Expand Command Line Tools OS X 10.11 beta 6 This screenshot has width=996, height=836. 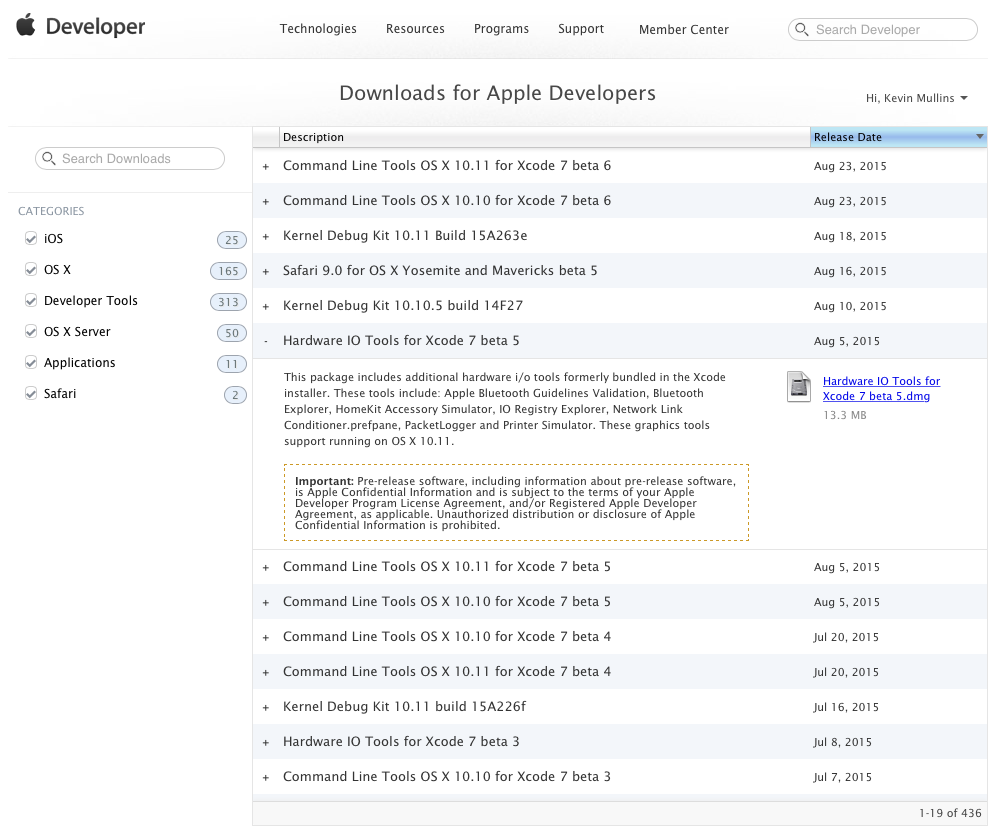click(x=265, y=166)
